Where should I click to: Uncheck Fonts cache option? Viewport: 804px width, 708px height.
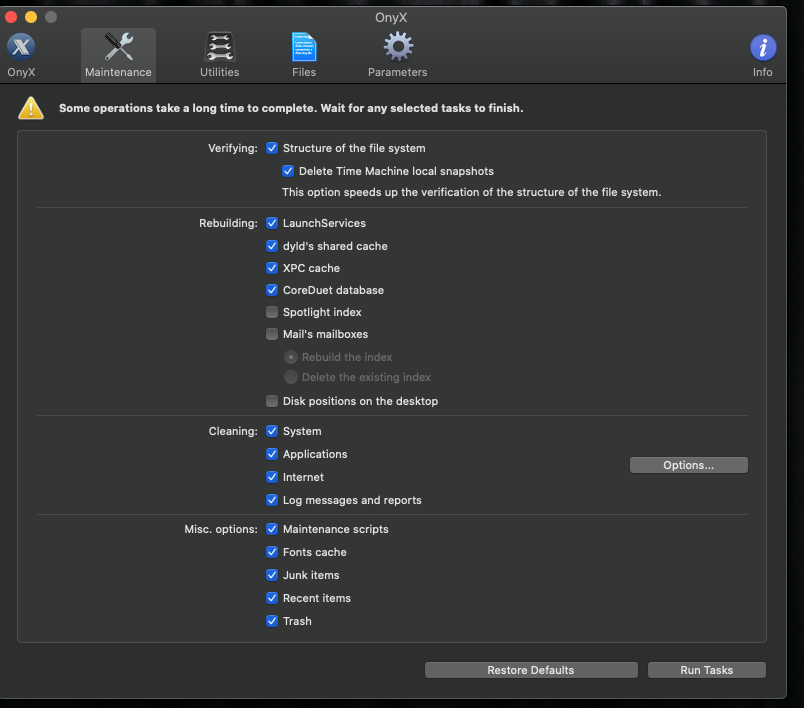point(272,552)
